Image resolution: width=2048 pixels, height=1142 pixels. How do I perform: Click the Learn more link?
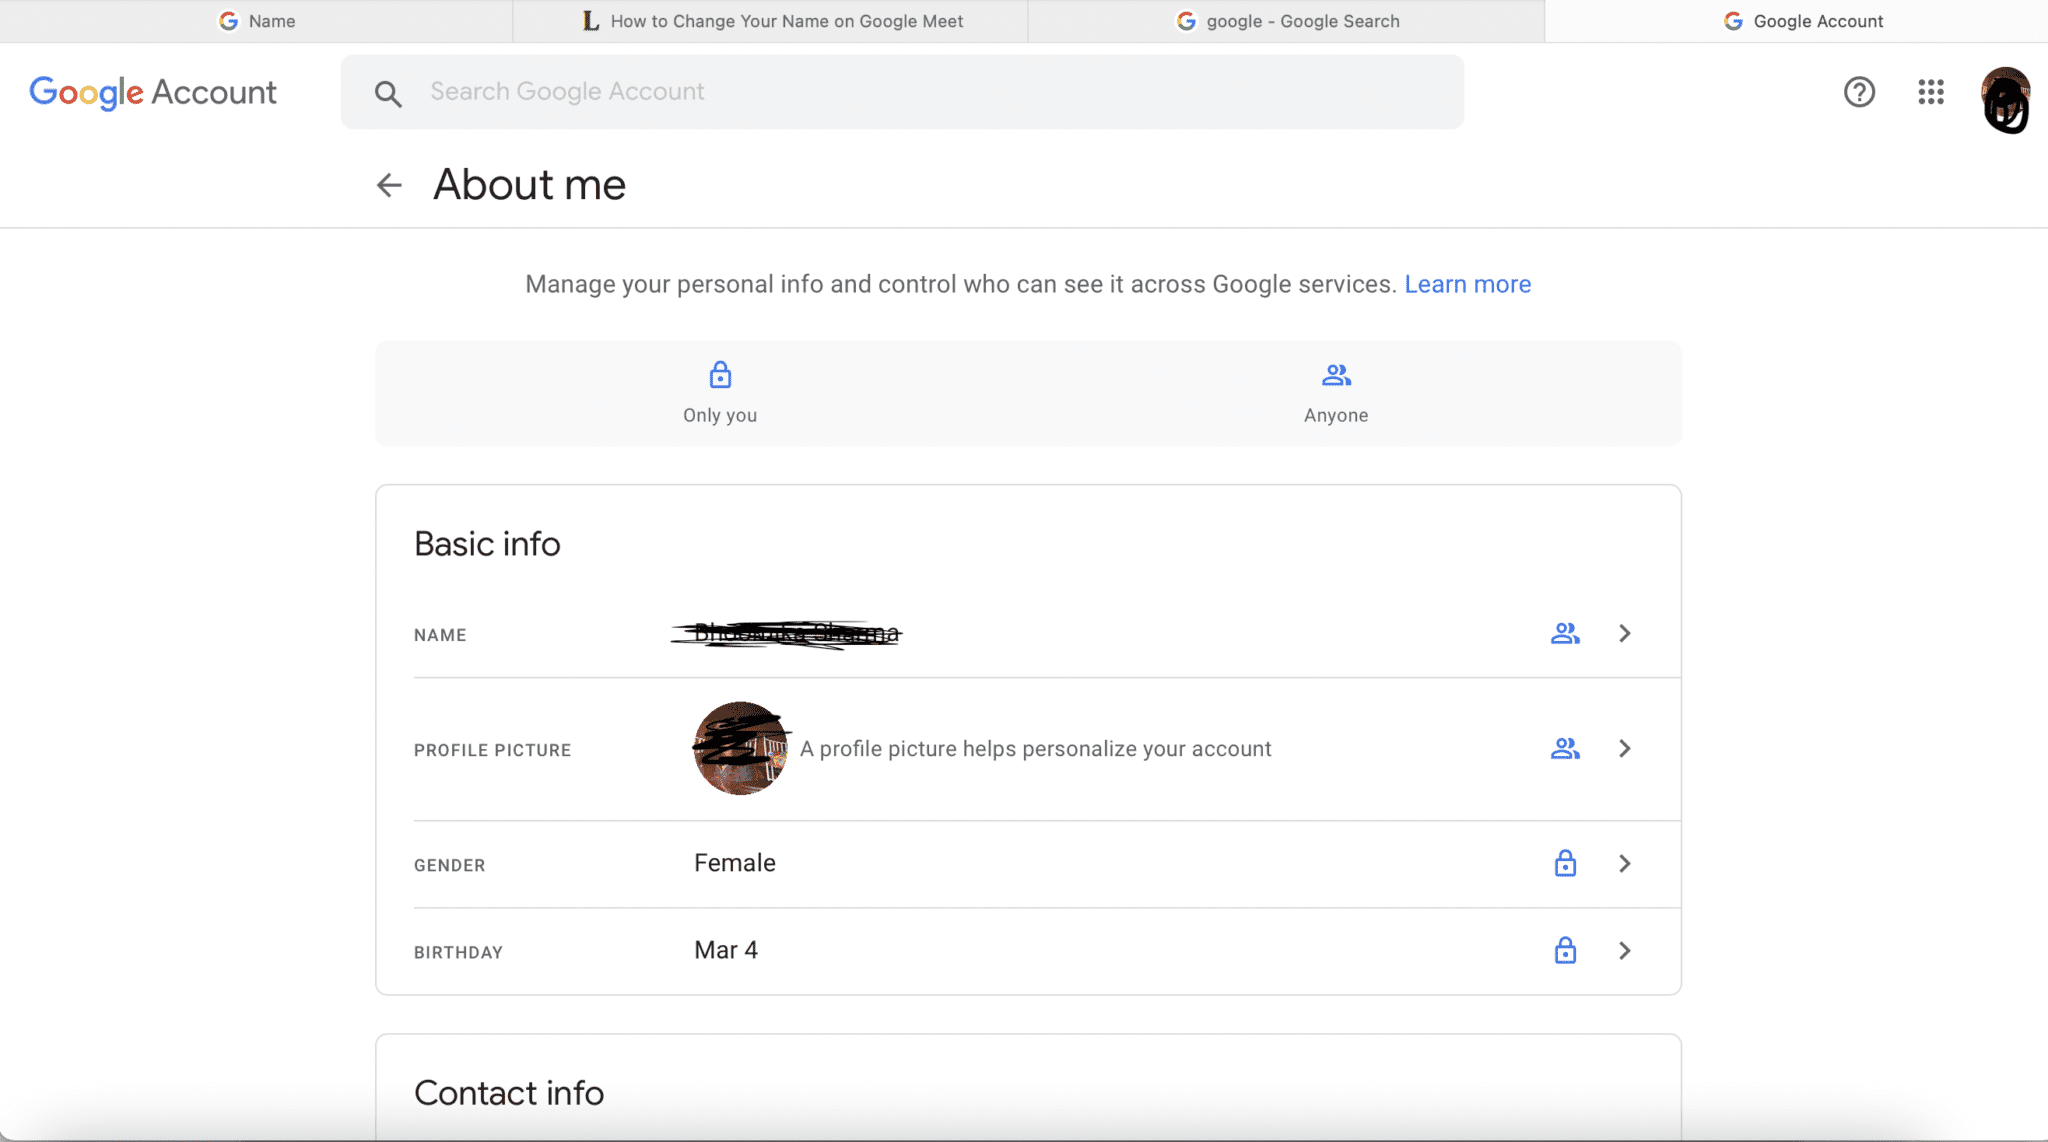click(1466, 281)
